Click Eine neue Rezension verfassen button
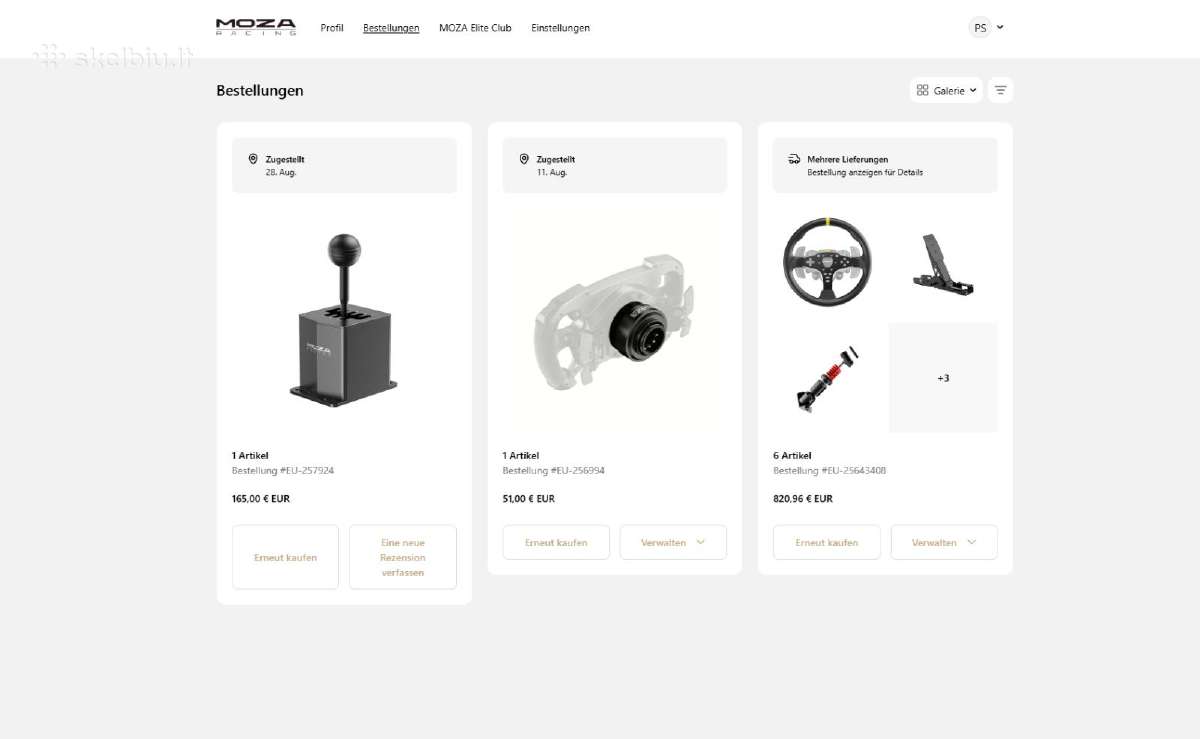 [403, 557]
